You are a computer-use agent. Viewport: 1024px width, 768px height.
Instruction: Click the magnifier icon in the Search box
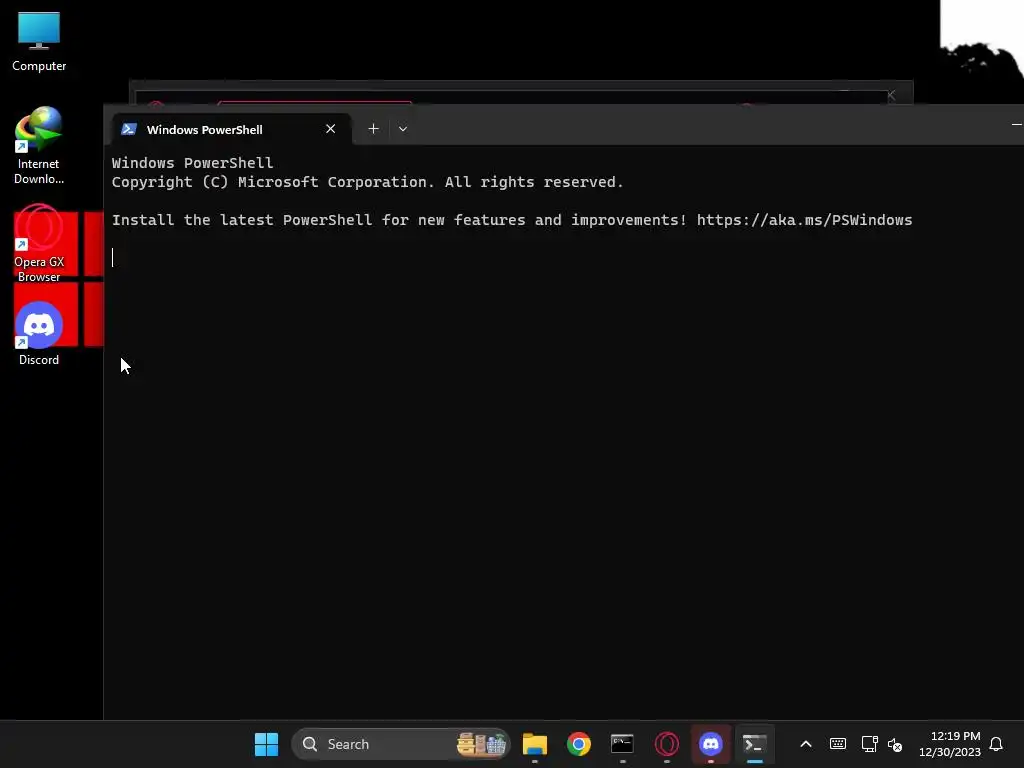coord(310,744)
